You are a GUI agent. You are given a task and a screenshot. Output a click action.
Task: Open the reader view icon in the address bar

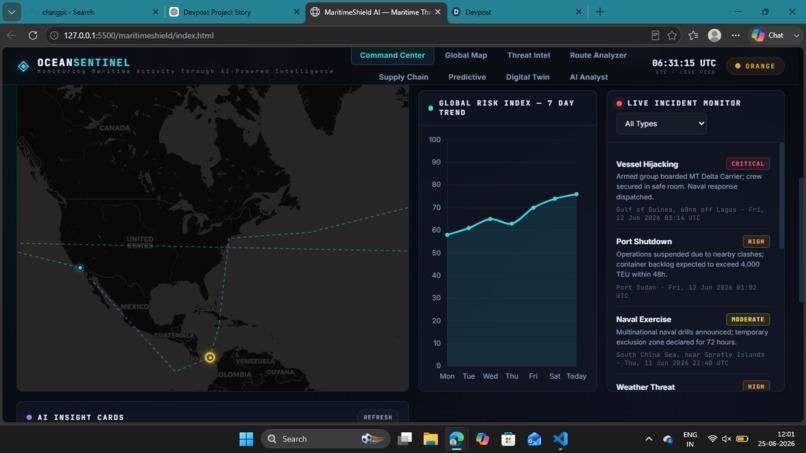pos(655,35)
